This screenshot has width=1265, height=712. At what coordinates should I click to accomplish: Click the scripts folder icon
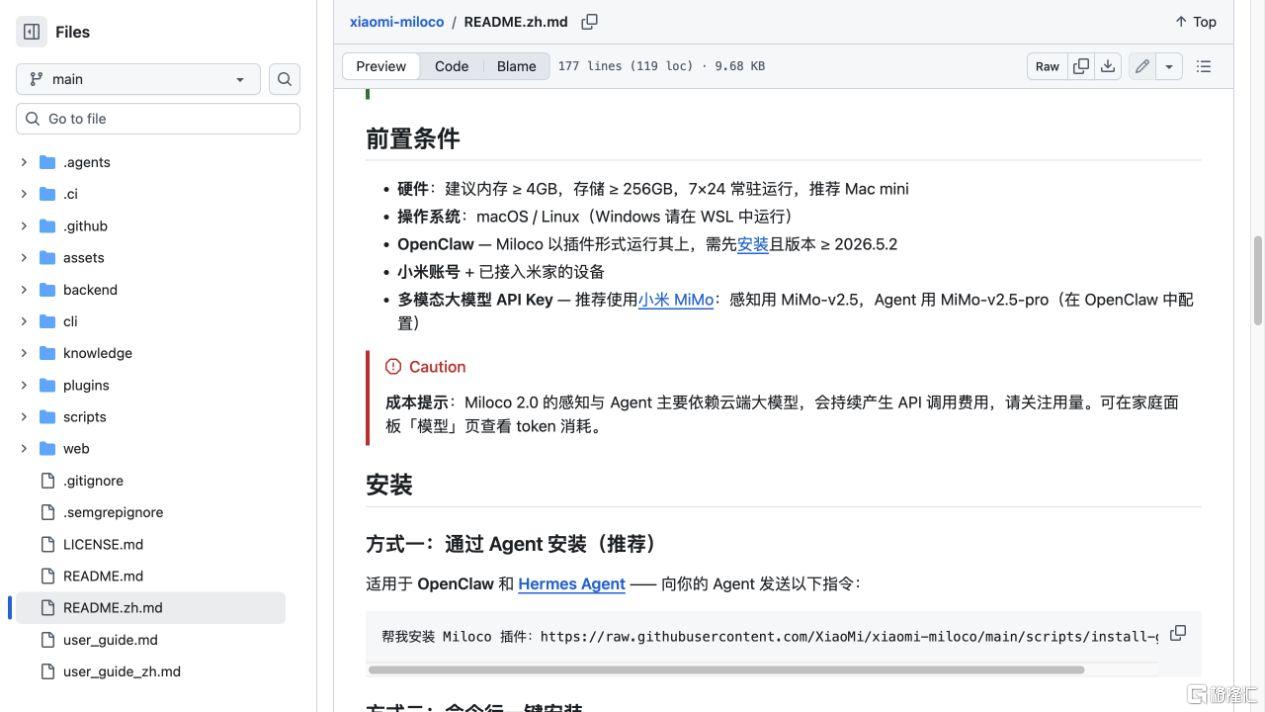[x=47, y=417]
